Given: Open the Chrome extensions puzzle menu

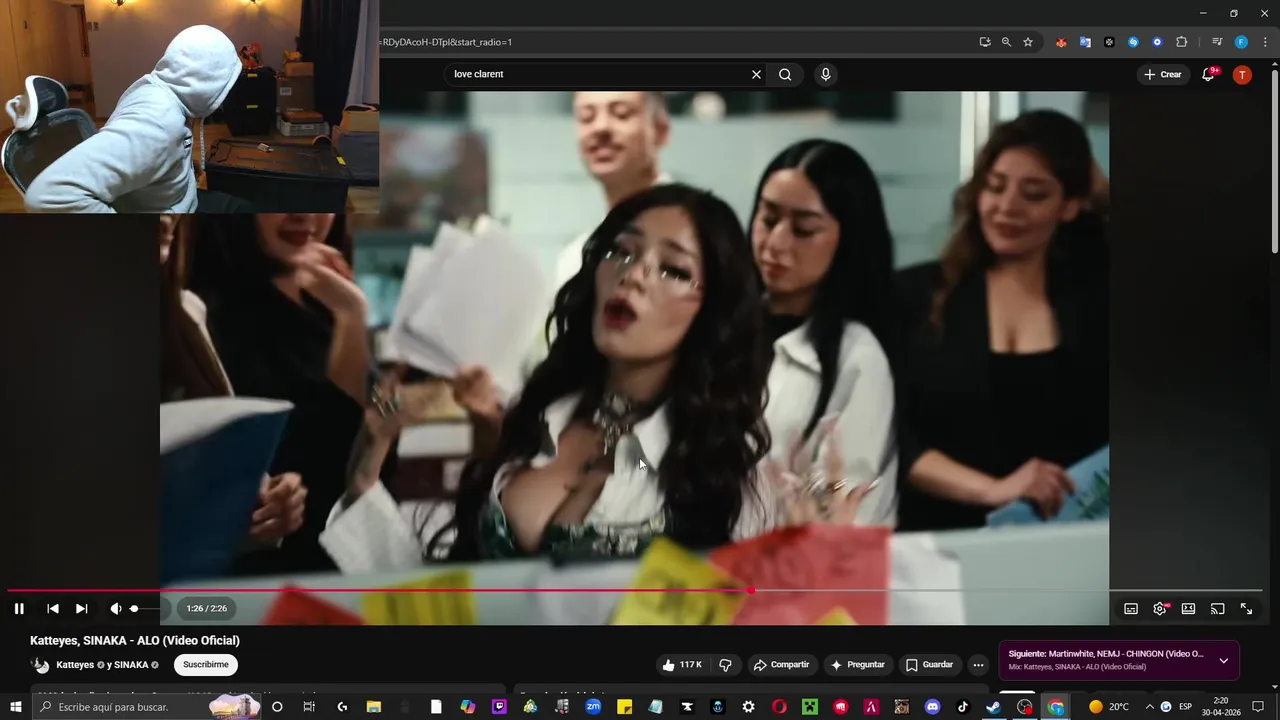Looking at the screenshot, I should [1181, 42].
